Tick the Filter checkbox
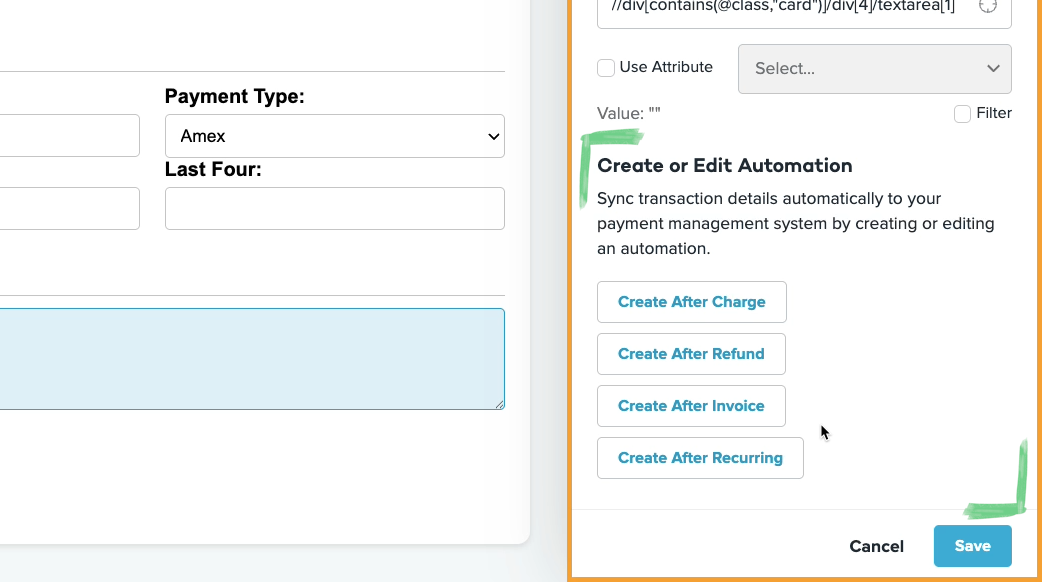 962,114
